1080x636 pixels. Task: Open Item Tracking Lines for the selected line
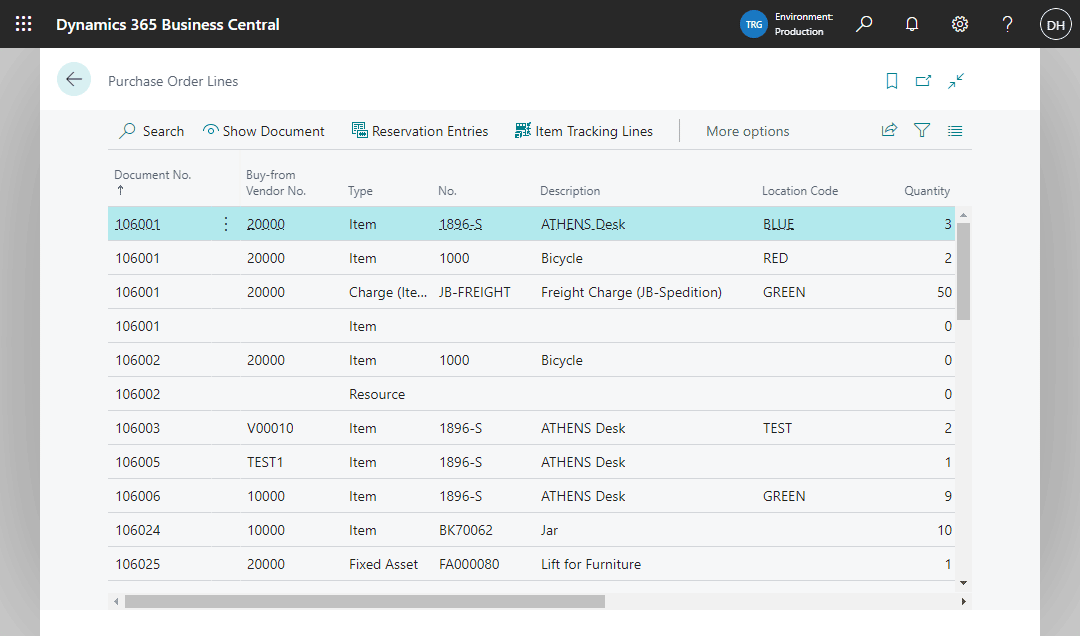(x=583, y=130)
